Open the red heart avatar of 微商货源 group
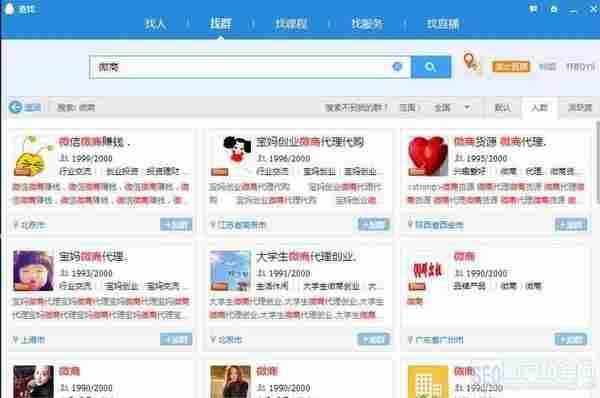 428,156
